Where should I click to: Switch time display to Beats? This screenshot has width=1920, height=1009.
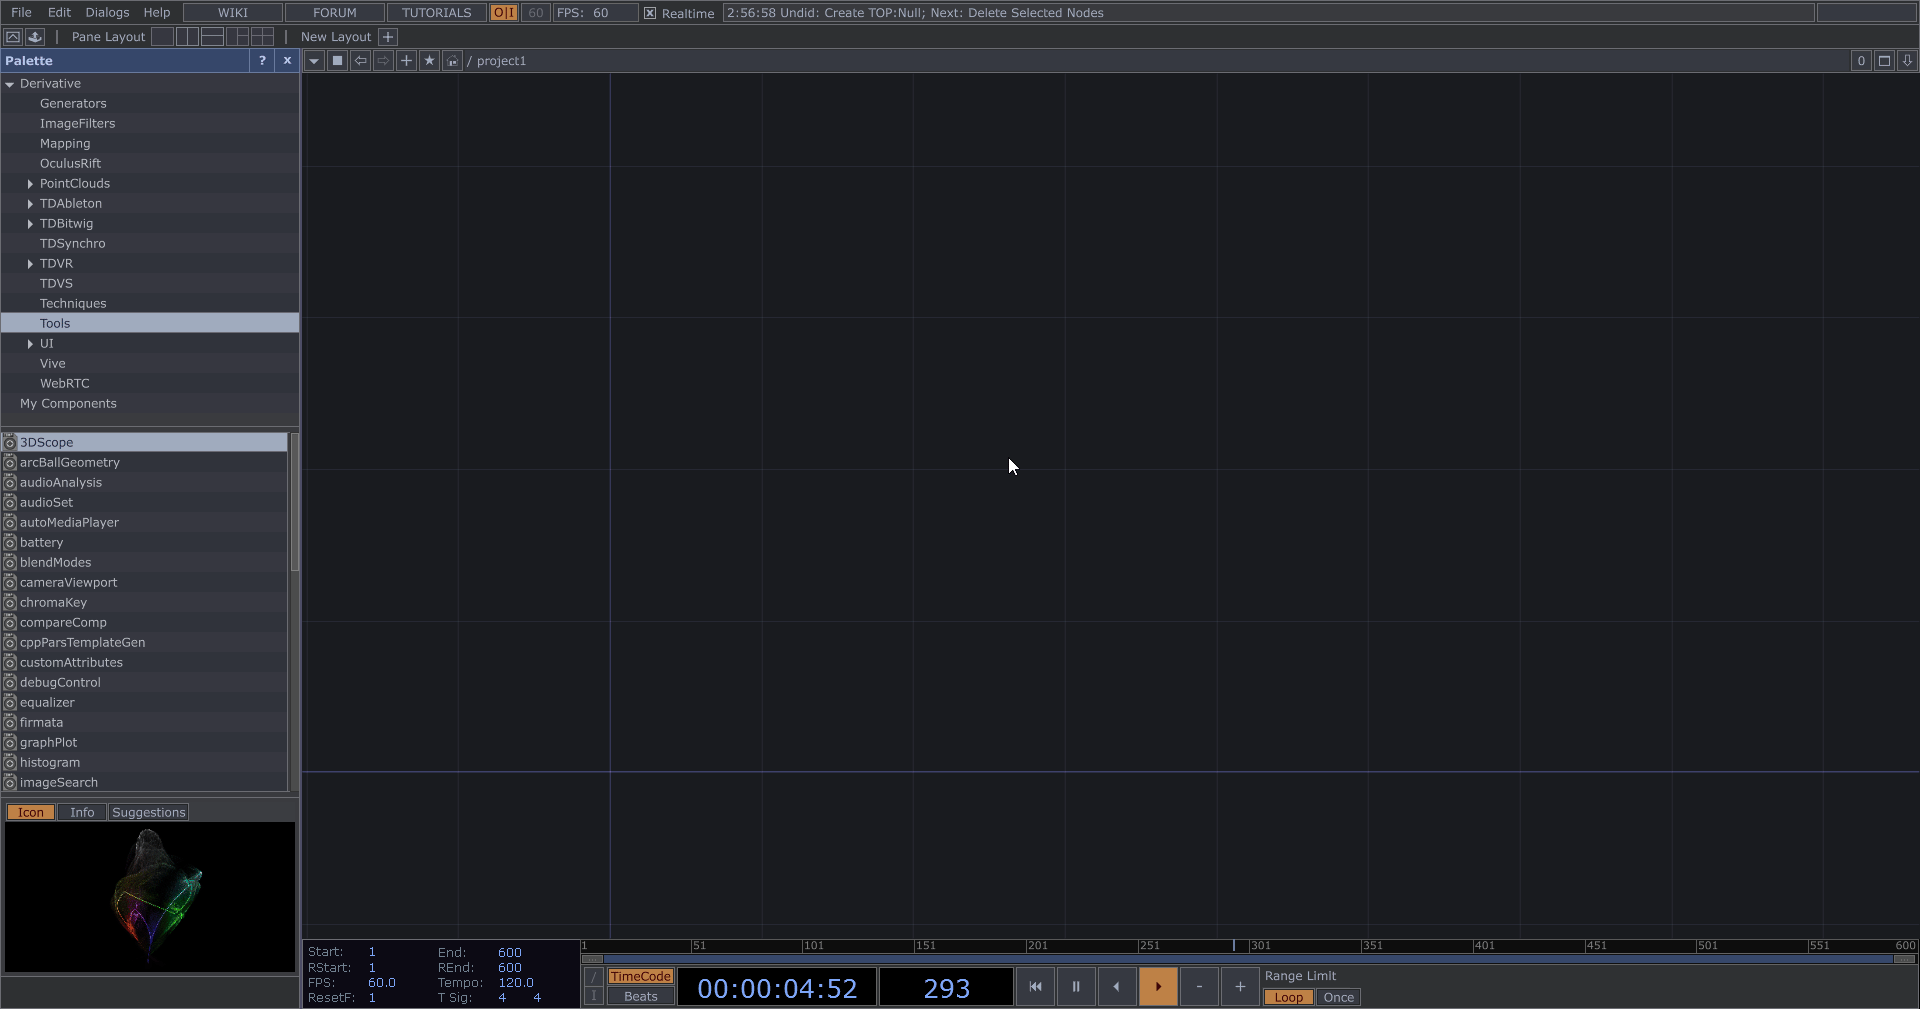640,996
